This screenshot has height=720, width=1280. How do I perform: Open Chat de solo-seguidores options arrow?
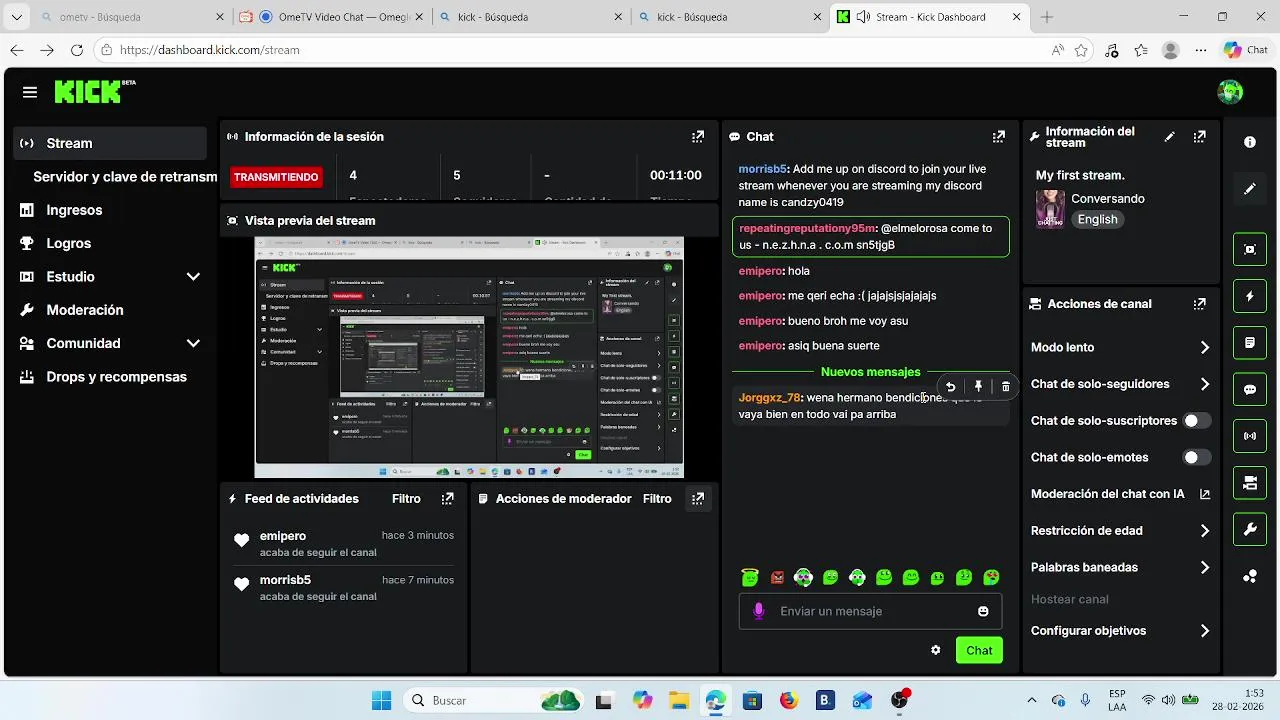click(1205, 384)
